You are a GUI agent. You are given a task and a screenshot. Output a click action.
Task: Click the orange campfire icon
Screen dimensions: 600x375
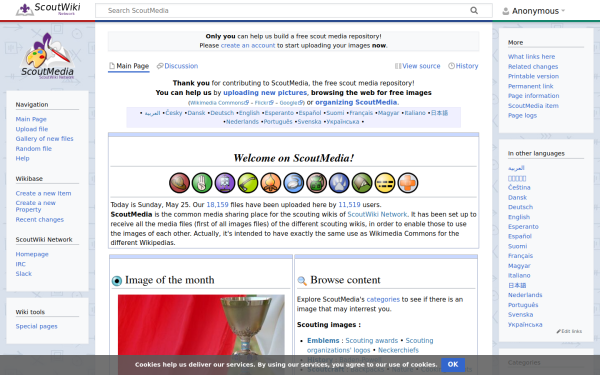pyautogui.click(x=271, y=183)
